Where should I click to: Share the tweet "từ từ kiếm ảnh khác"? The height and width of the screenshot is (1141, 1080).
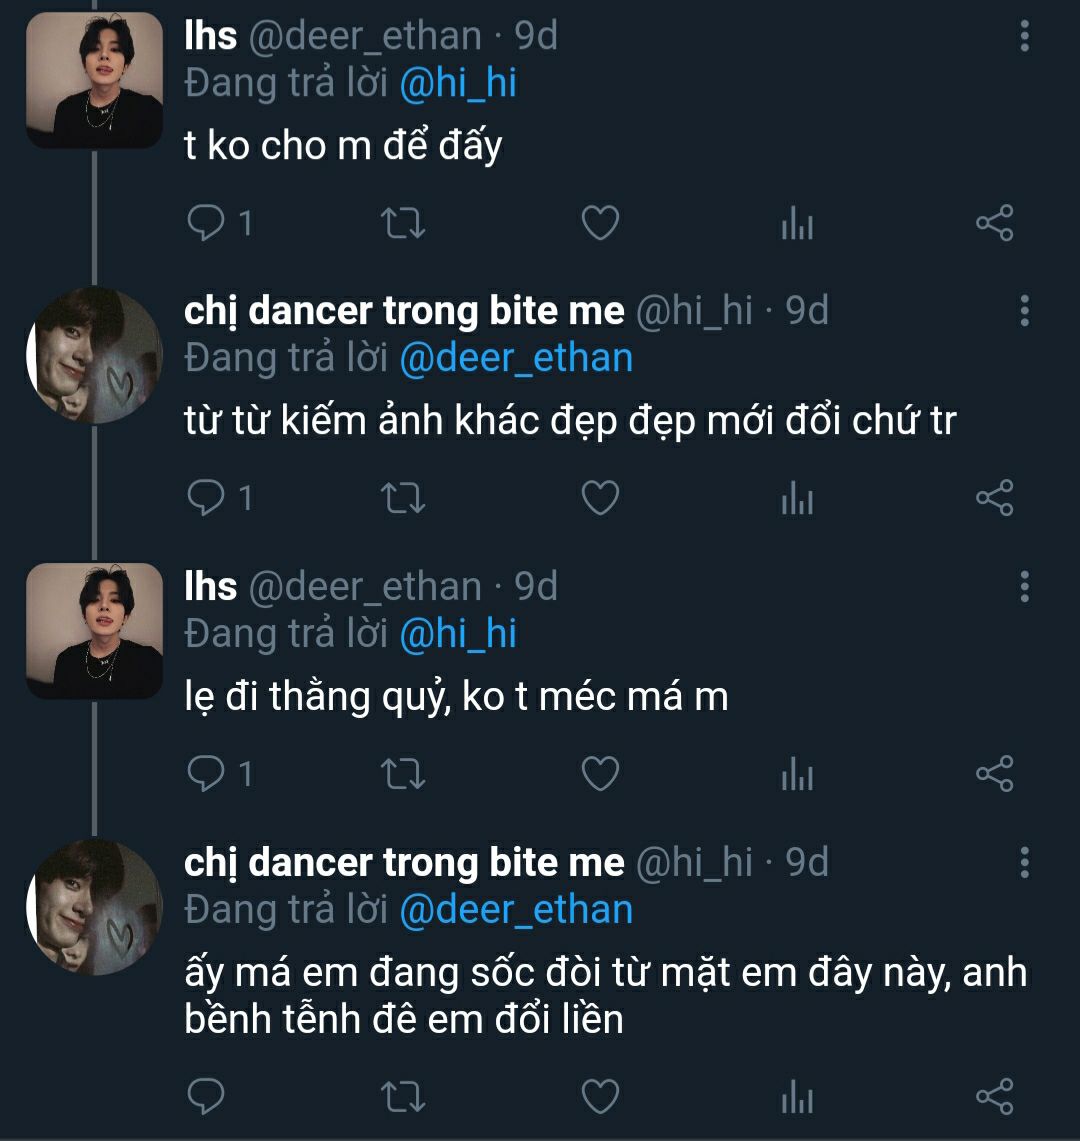(x=994, y=498)
